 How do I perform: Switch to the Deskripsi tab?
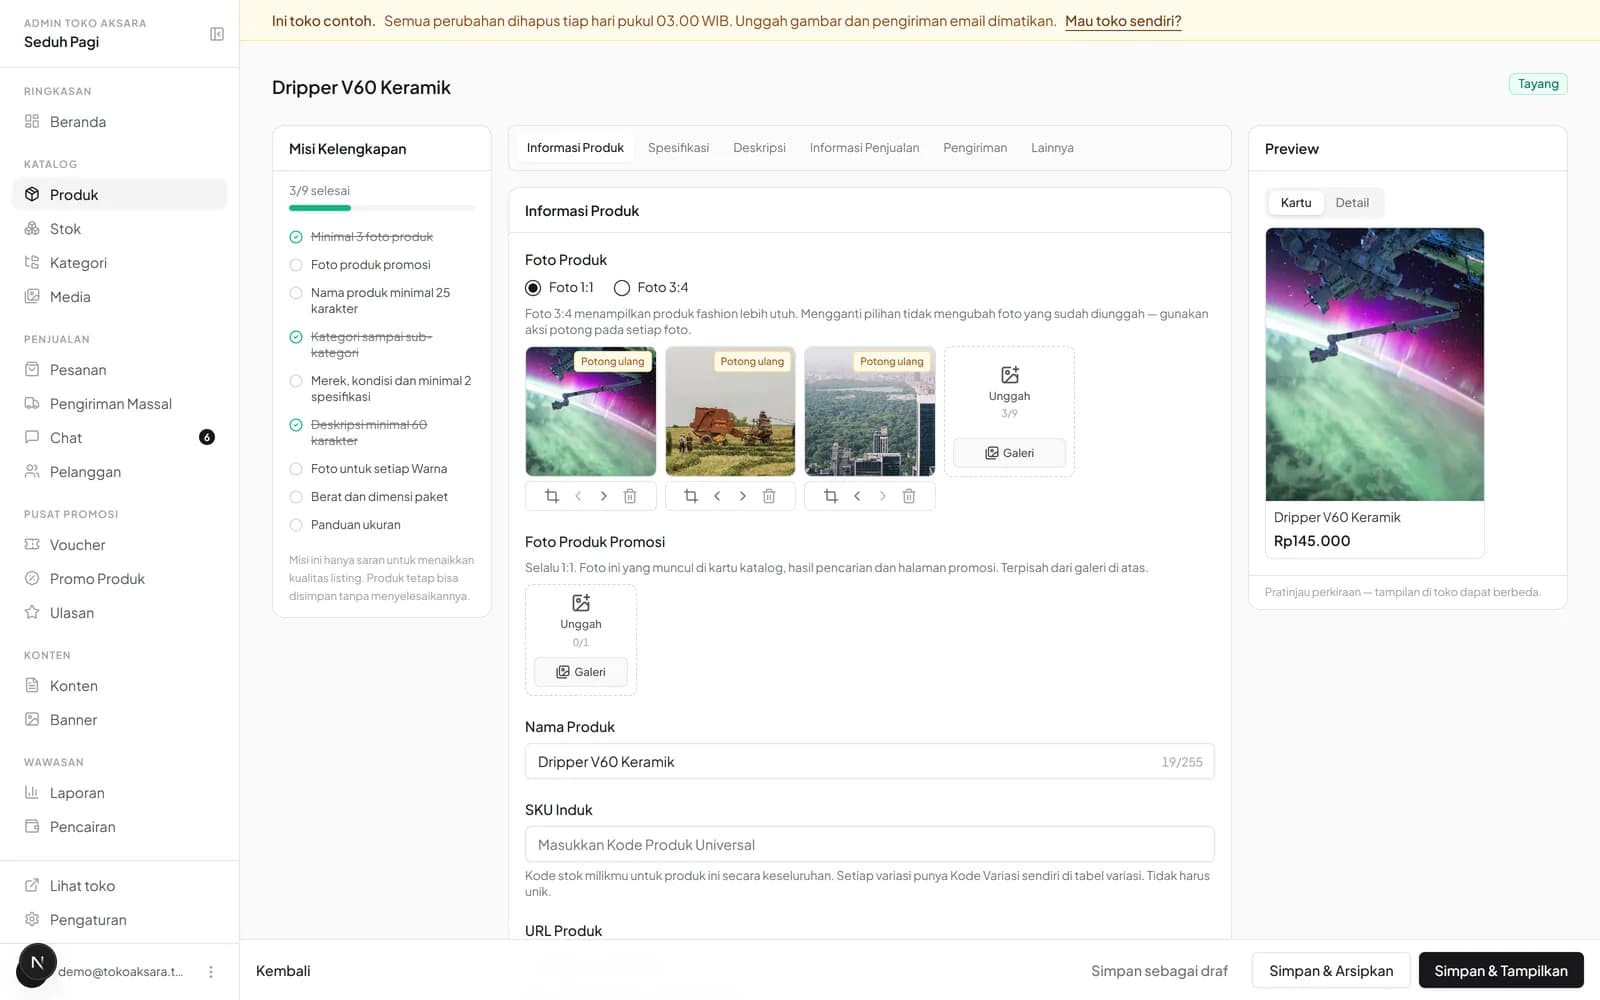759,148
